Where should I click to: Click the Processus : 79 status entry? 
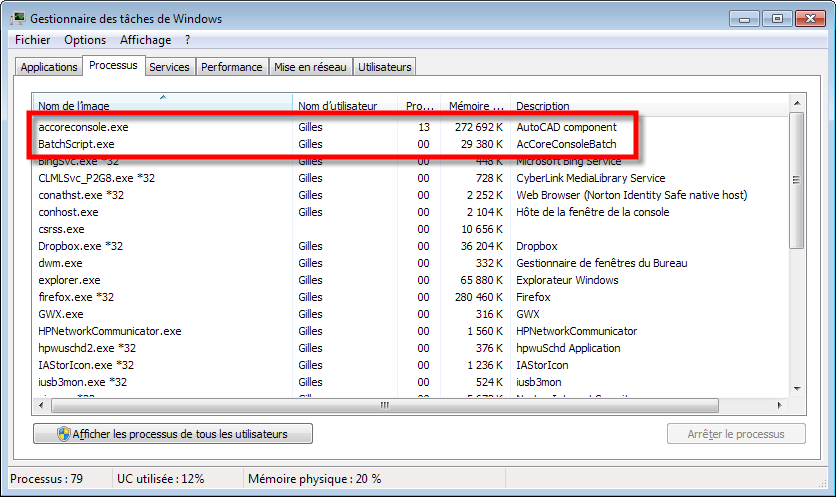(x=46, y=479)
